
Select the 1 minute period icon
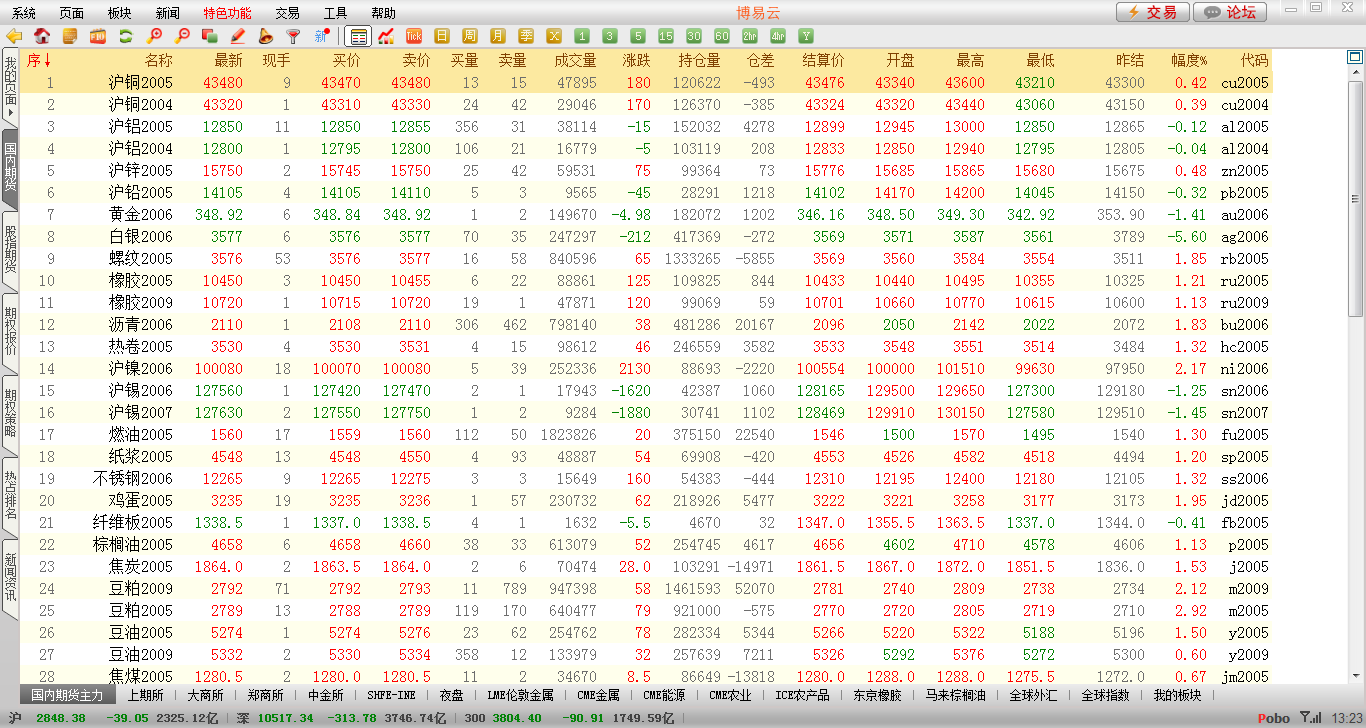click(582, 36)
